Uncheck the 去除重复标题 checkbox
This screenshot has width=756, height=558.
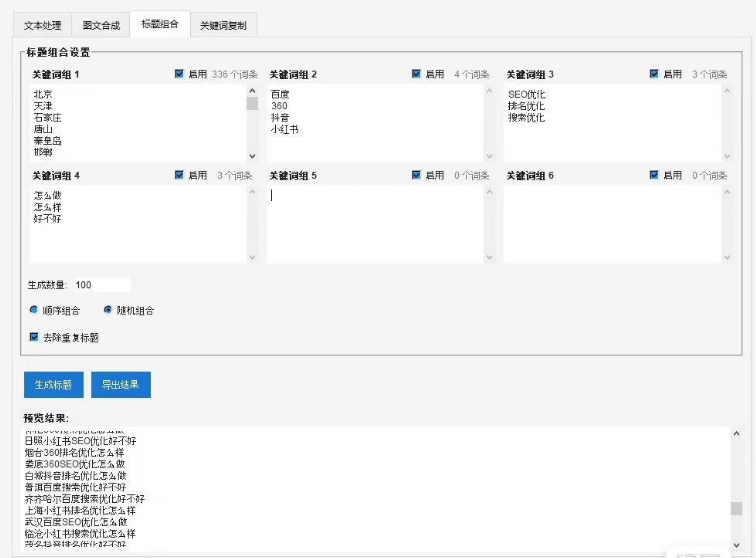pyautogui.click(x=34, y=337)
